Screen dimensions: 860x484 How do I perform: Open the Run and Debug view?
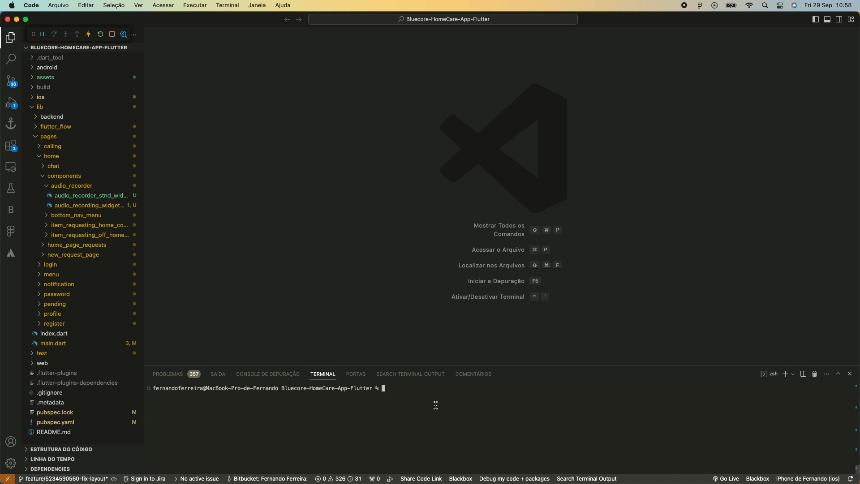point(10,103)
